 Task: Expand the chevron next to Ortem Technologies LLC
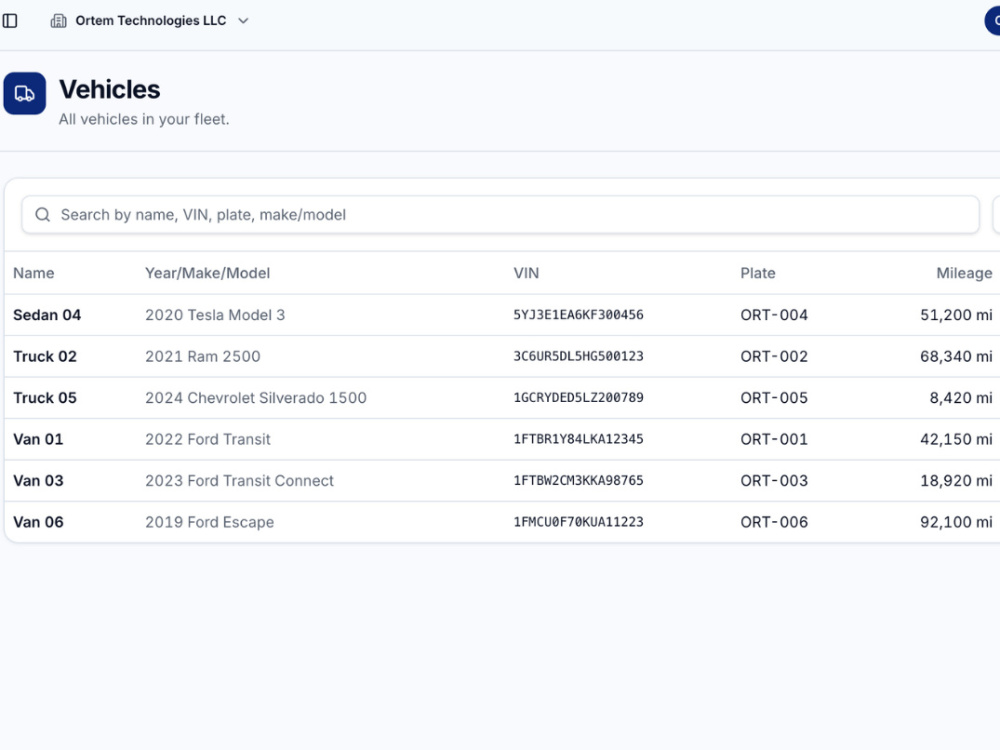click(243, 20)
